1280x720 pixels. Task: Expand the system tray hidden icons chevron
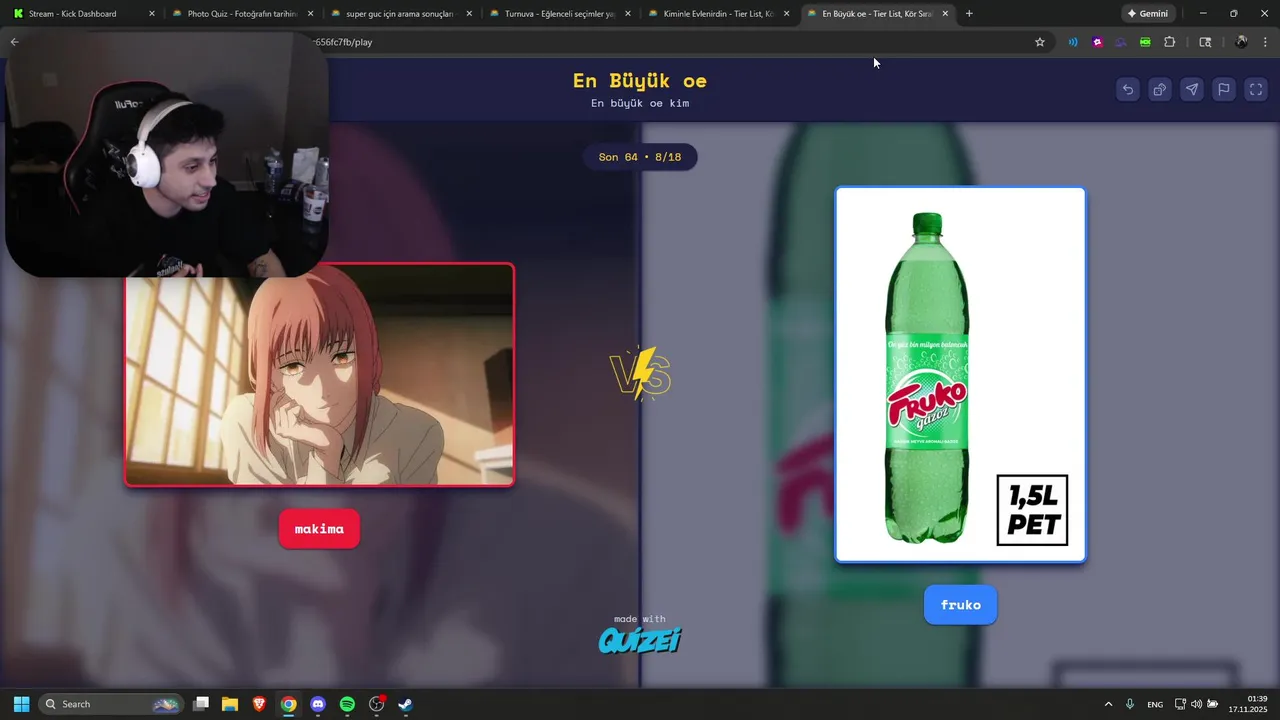(1108, 704)
